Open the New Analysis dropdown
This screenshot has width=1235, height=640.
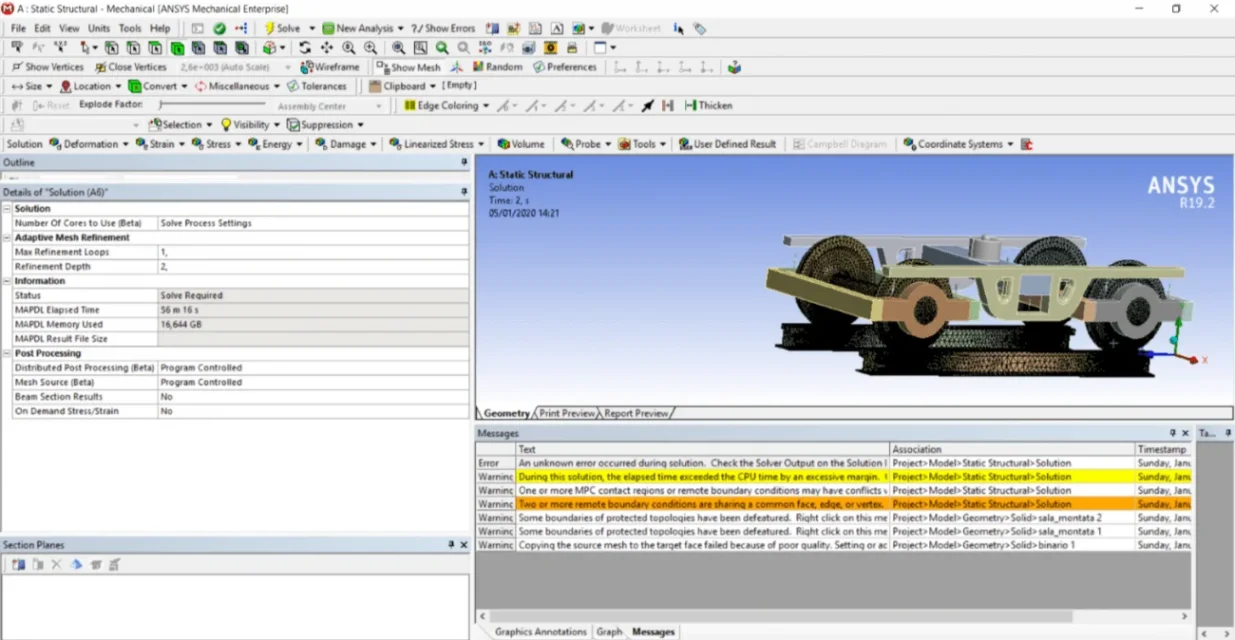(x=400, y=28)
